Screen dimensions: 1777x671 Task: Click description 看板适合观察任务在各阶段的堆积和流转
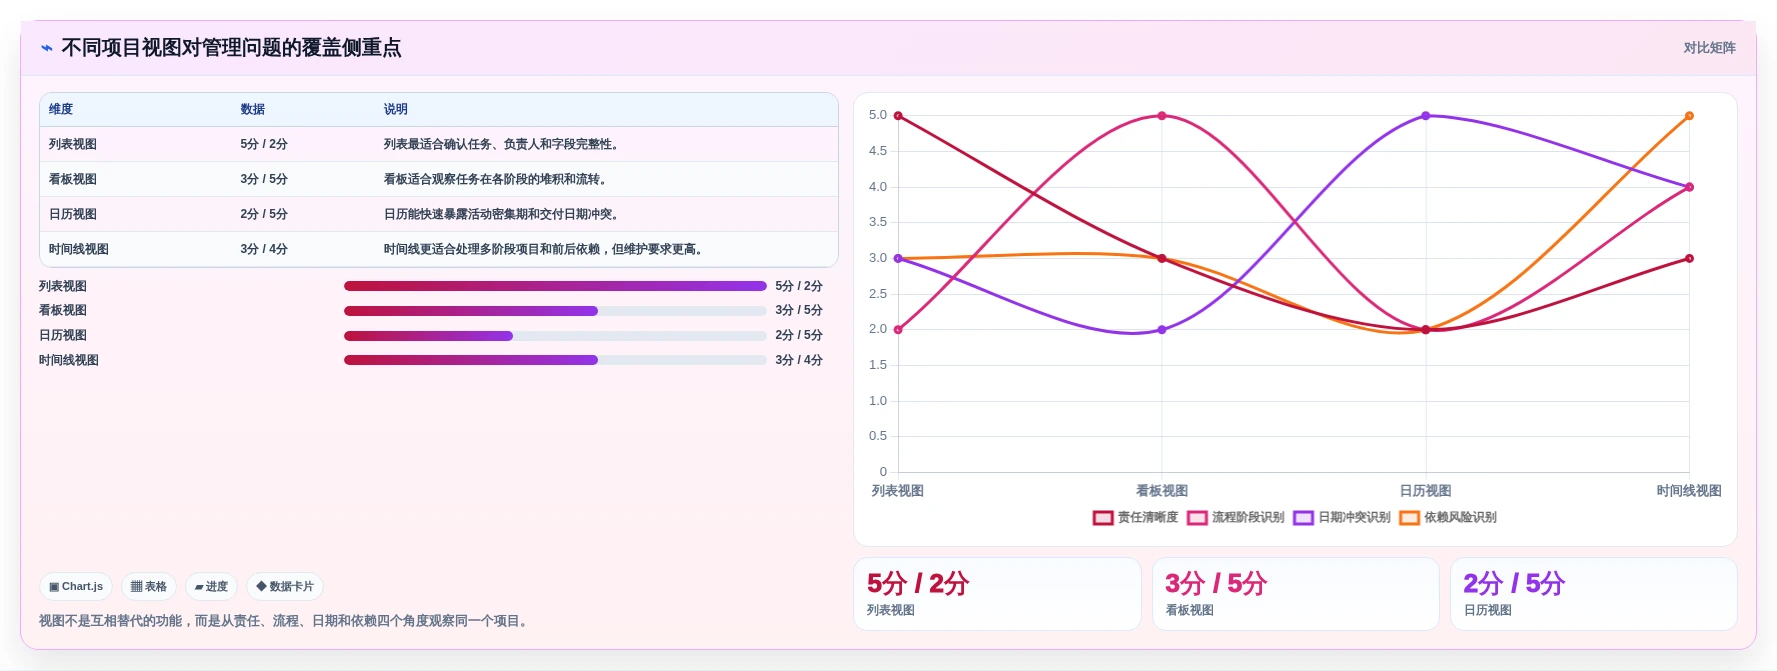click(x=495, y=179)
